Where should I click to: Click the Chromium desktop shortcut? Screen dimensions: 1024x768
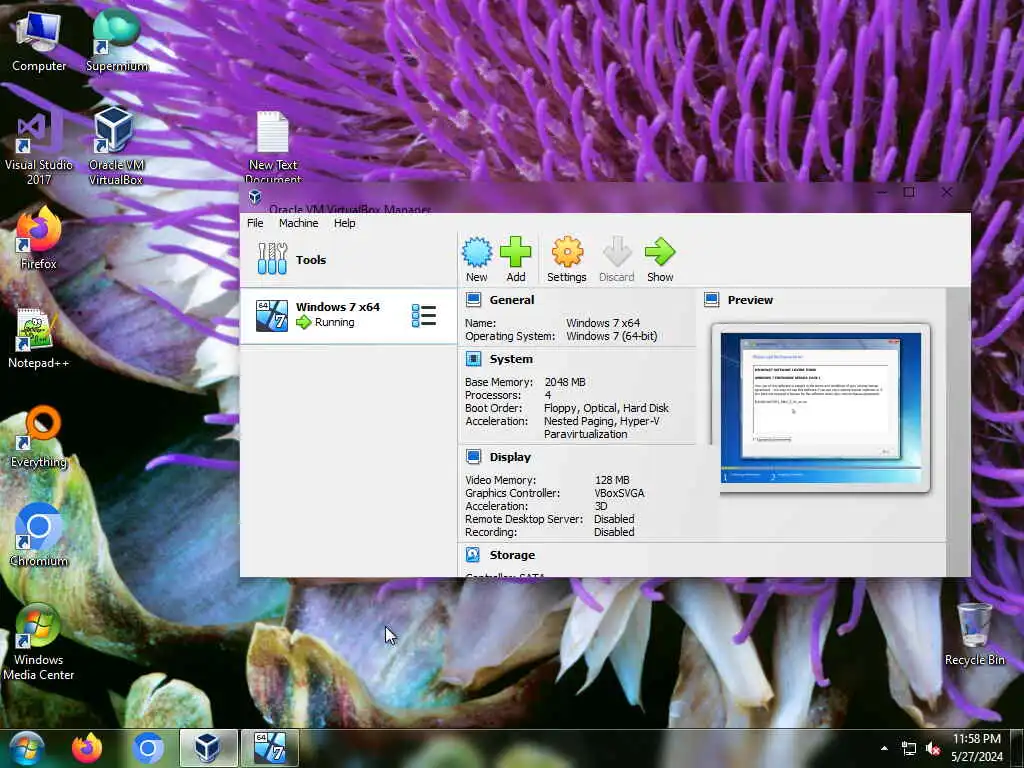tap(39, 535)
